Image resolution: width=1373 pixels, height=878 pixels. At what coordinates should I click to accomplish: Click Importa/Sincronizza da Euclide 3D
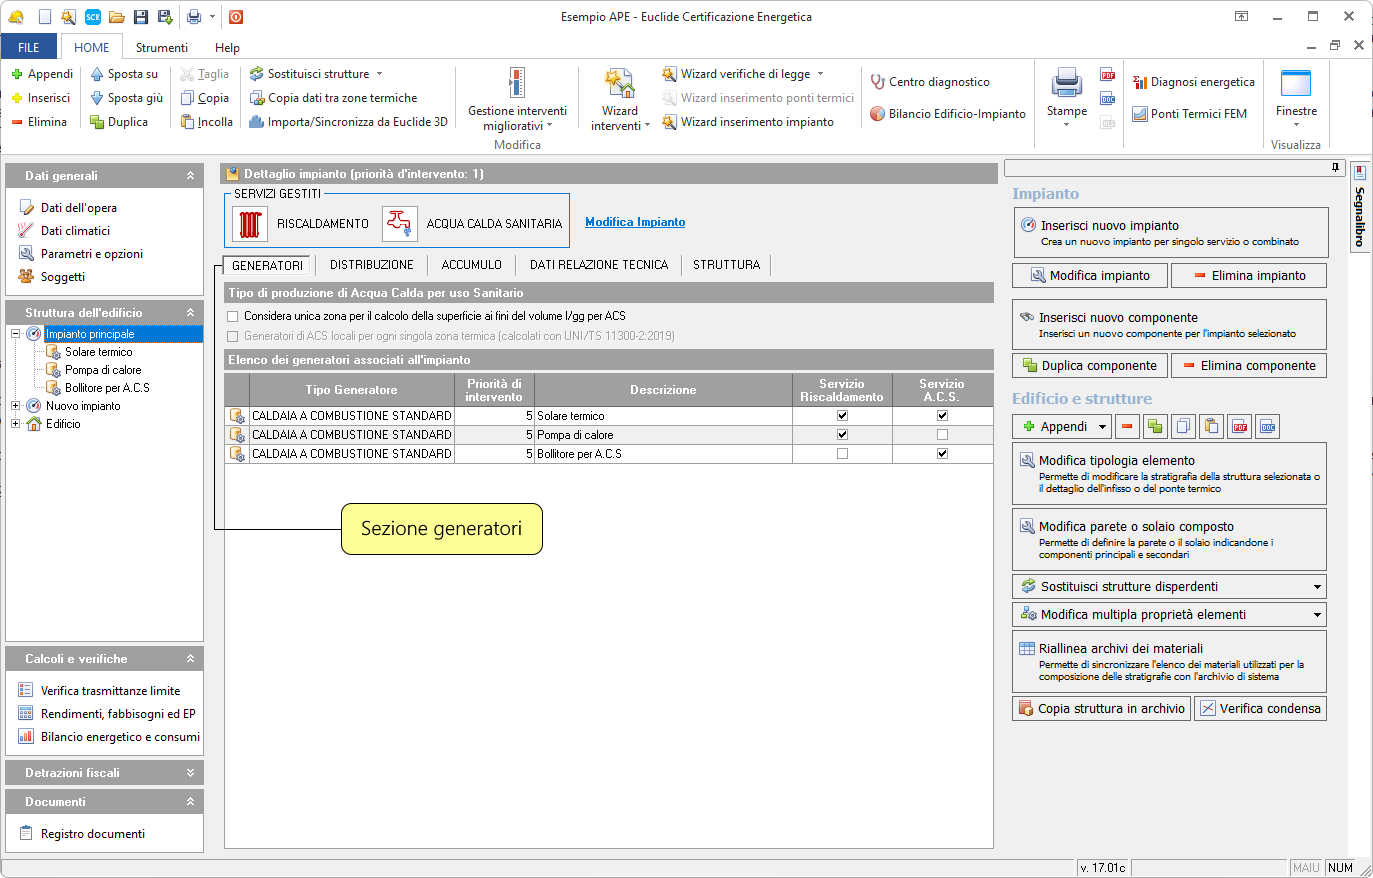pyautogui.click(x=348, y=122)
